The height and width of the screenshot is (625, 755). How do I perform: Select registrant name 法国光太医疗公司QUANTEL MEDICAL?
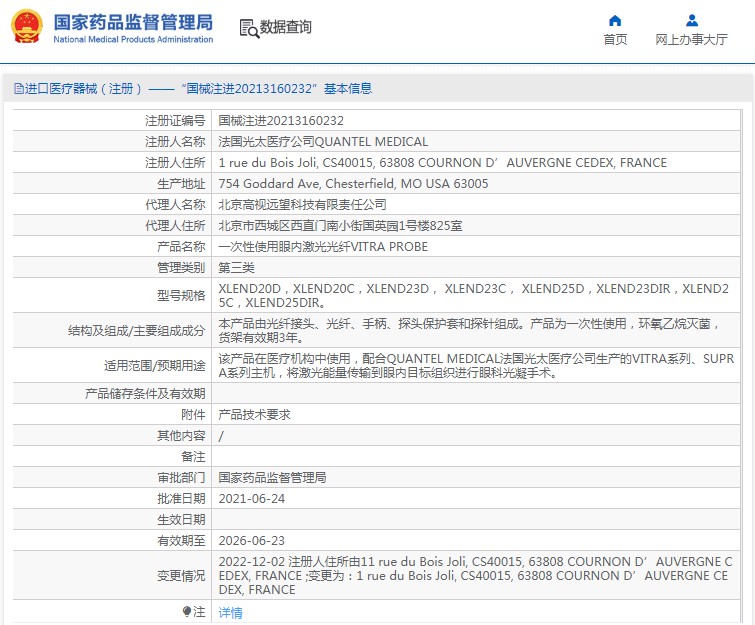click(x=323, y=142)
